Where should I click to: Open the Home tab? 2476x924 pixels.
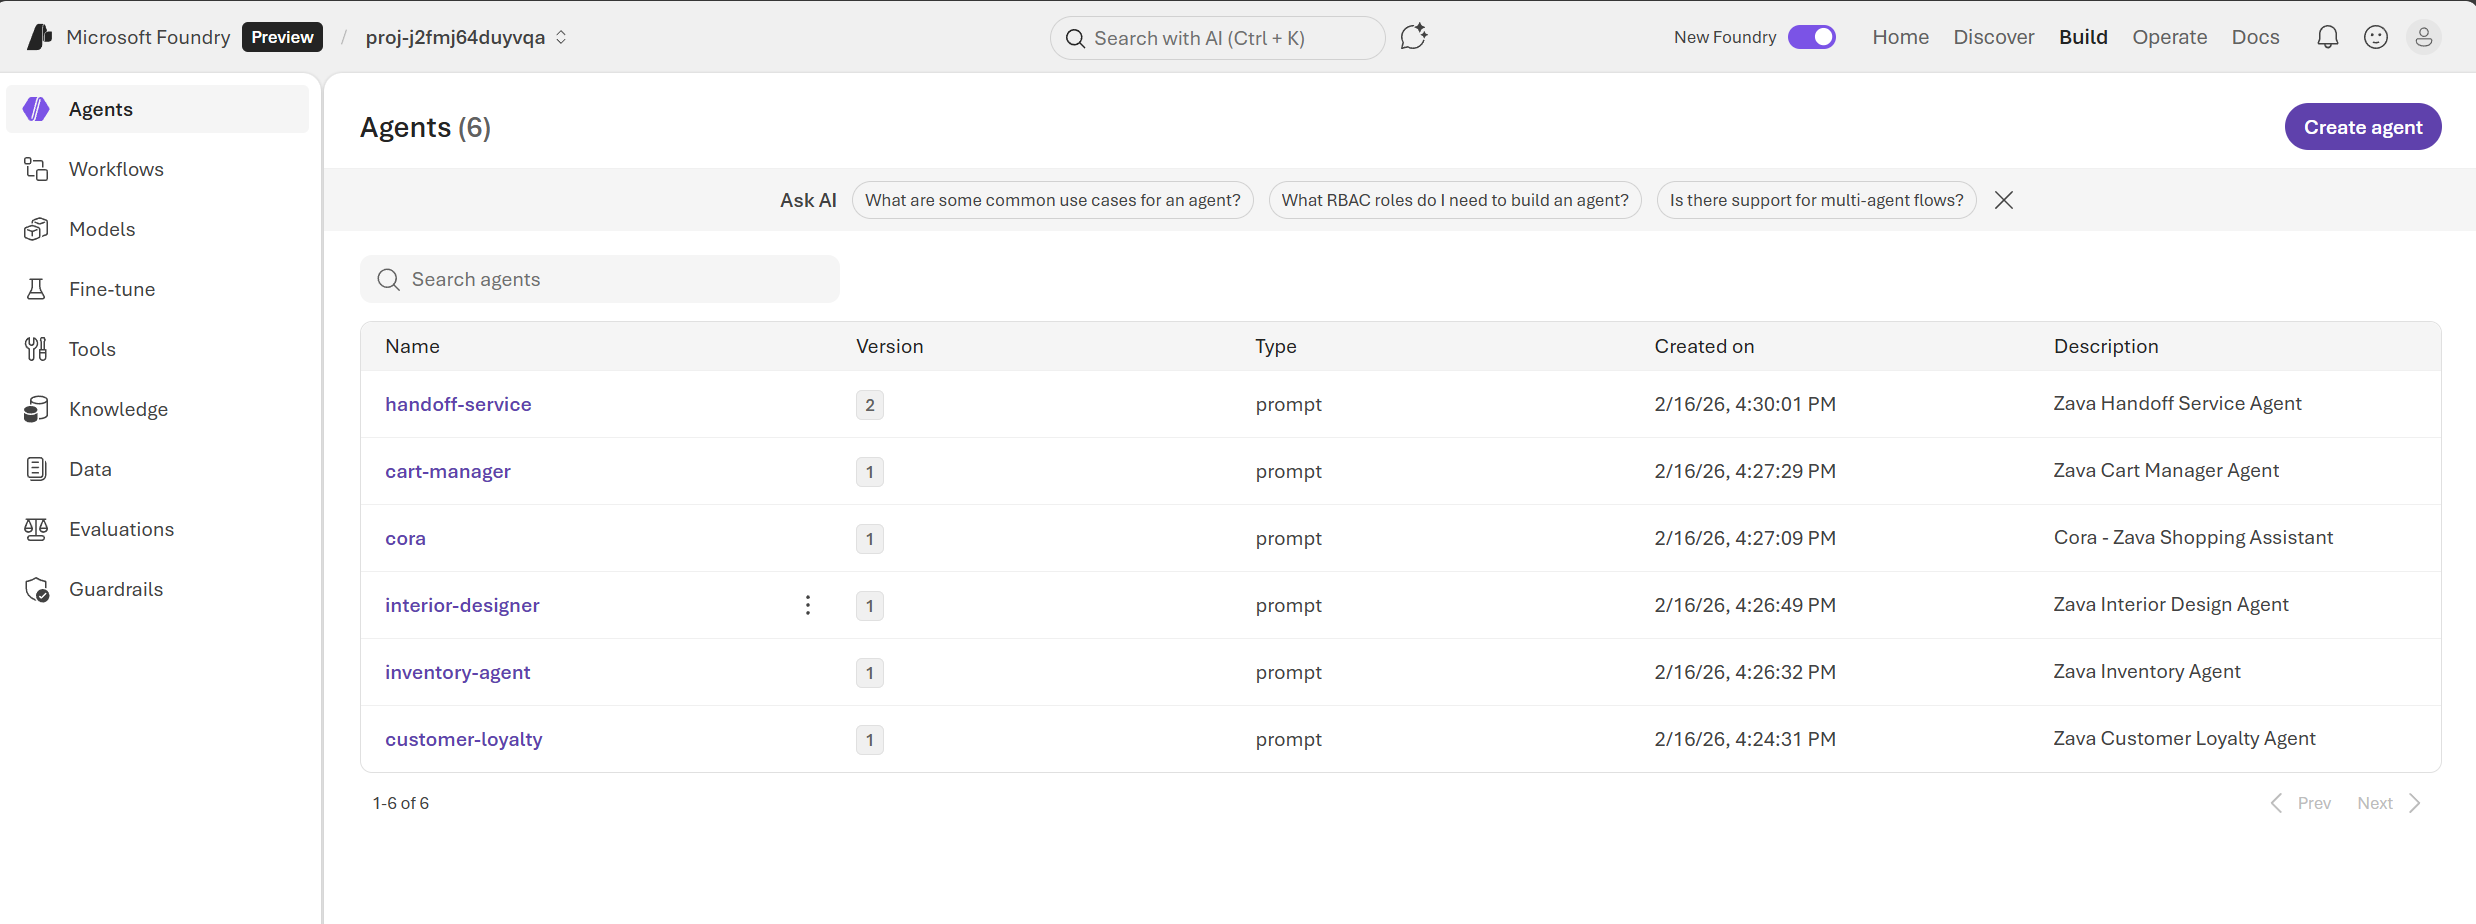coord(1901,37)
